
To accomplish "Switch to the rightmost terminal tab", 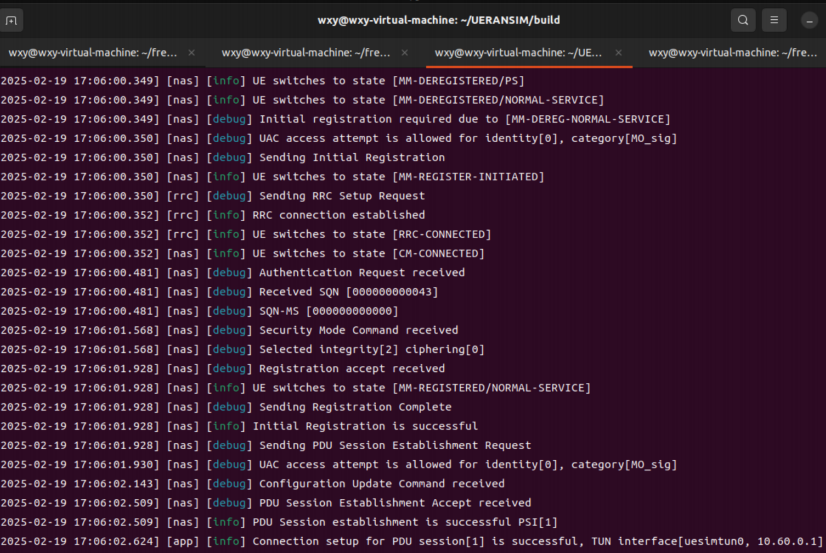I will point(733,53).
